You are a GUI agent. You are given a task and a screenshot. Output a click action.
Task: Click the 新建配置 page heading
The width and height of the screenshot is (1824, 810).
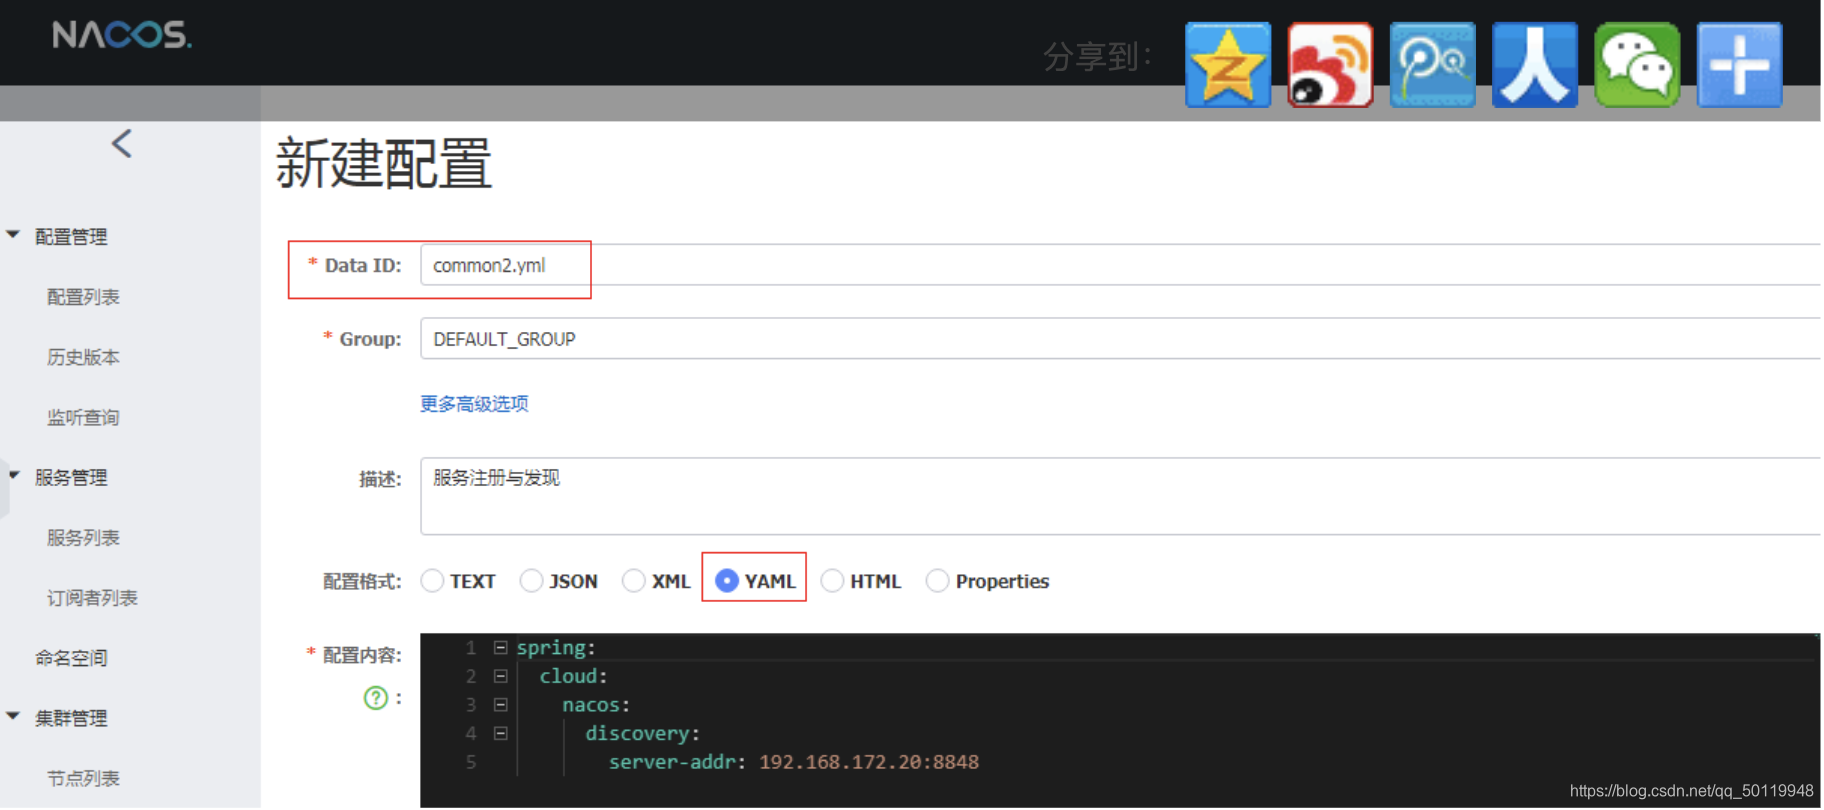[x=384, y=163]
